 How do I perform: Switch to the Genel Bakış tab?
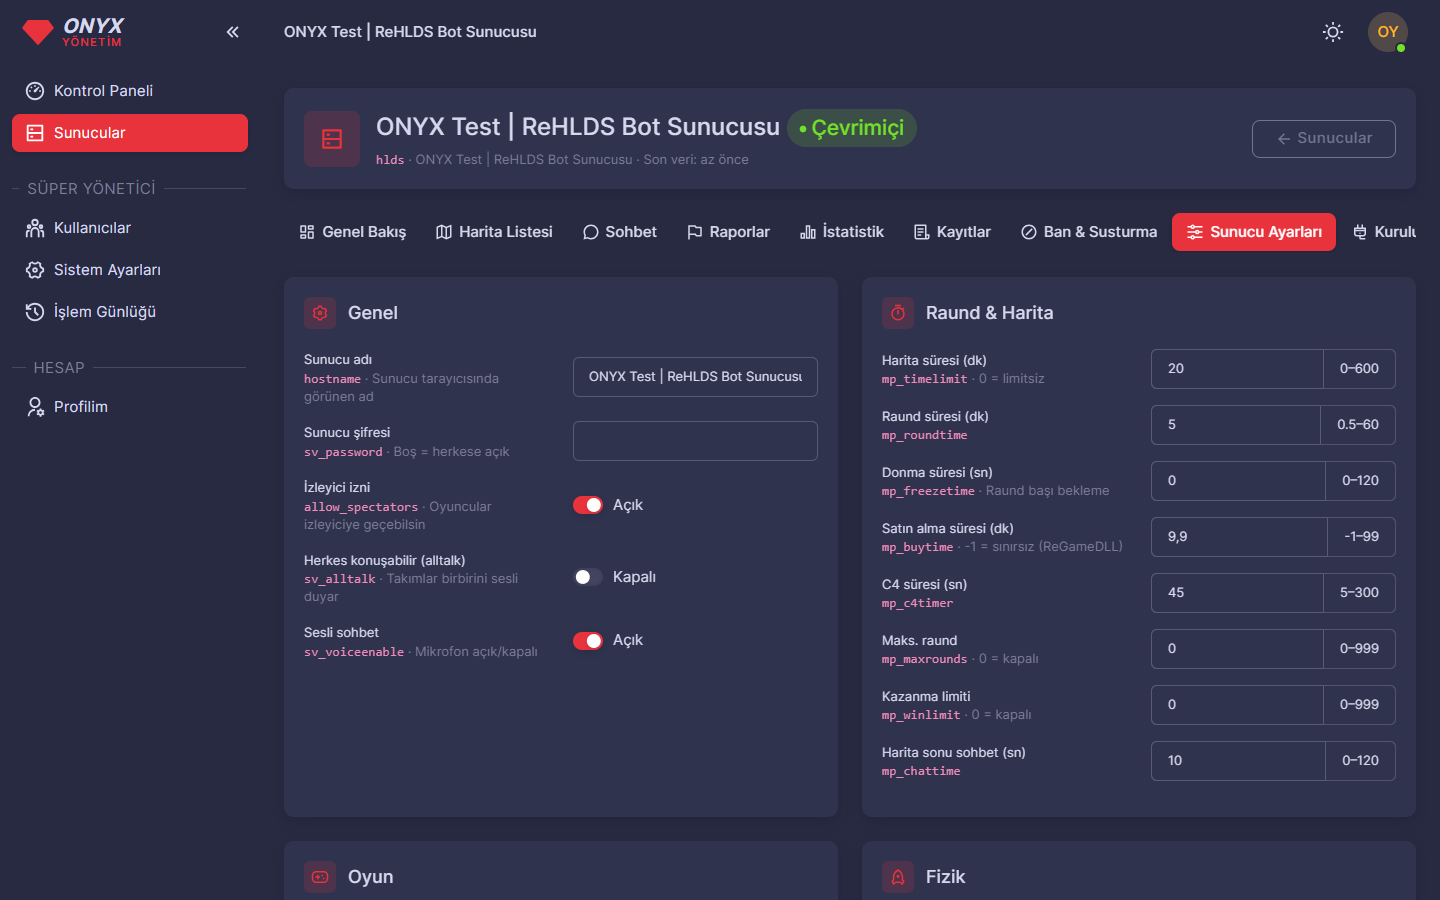353,232
